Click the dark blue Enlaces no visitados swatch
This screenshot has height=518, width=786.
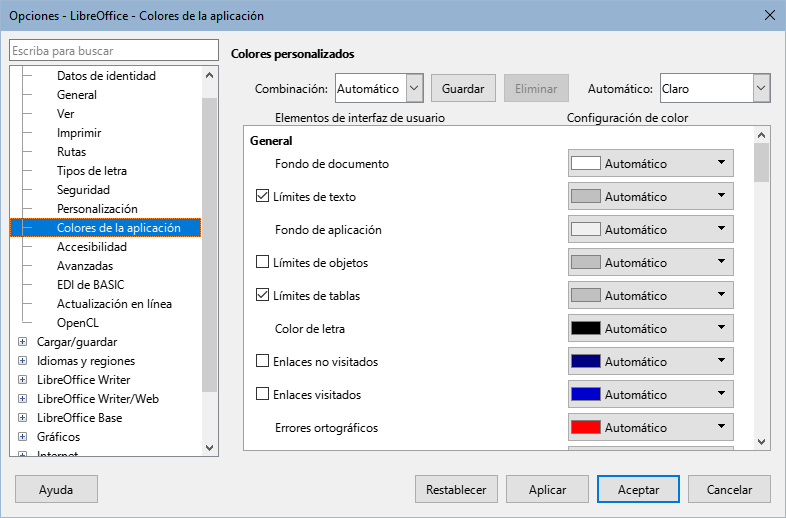tap(585, 361)
